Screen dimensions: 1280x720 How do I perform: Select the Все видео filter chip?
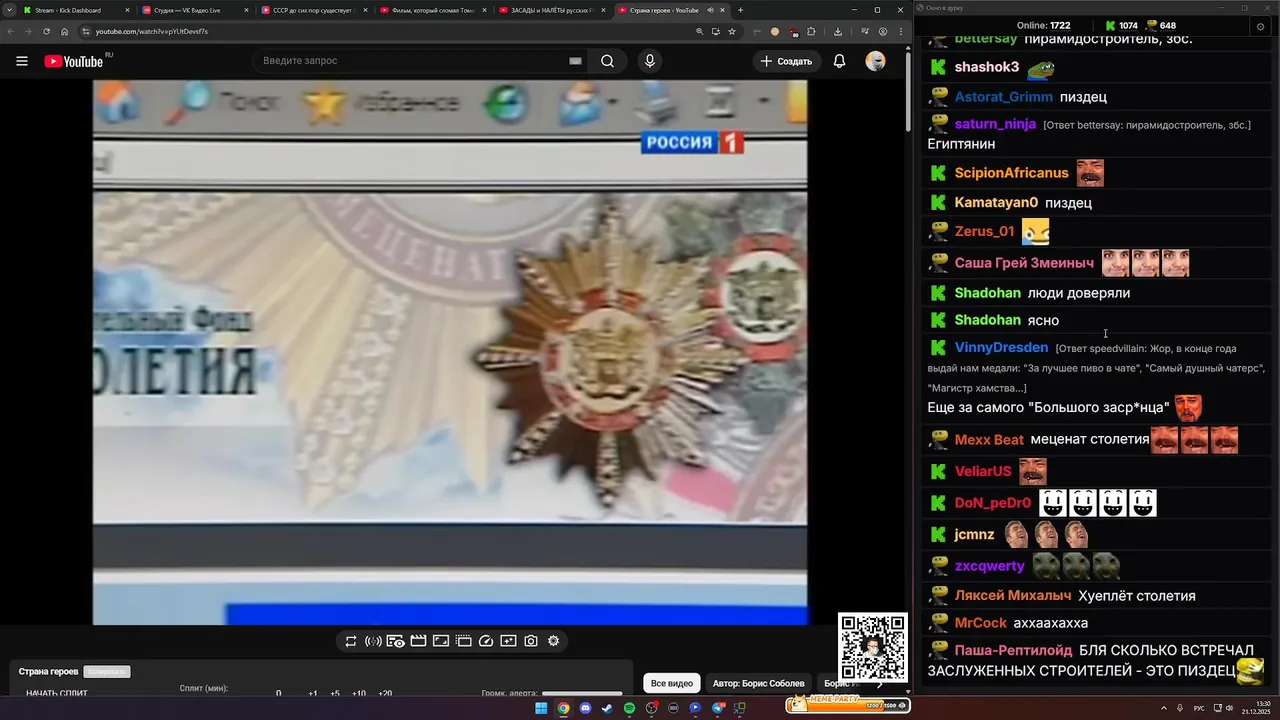(x=672, y=683)
